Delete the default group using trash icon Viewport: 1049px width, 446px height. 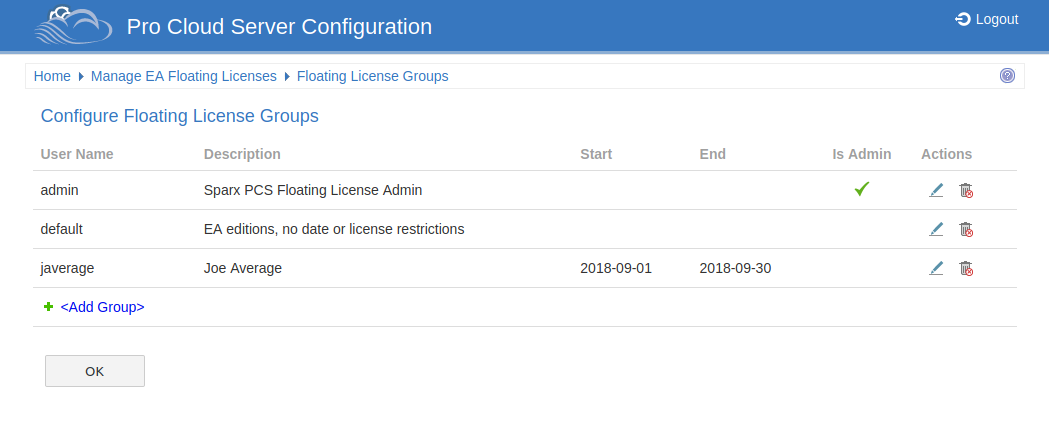coord(966,229)
